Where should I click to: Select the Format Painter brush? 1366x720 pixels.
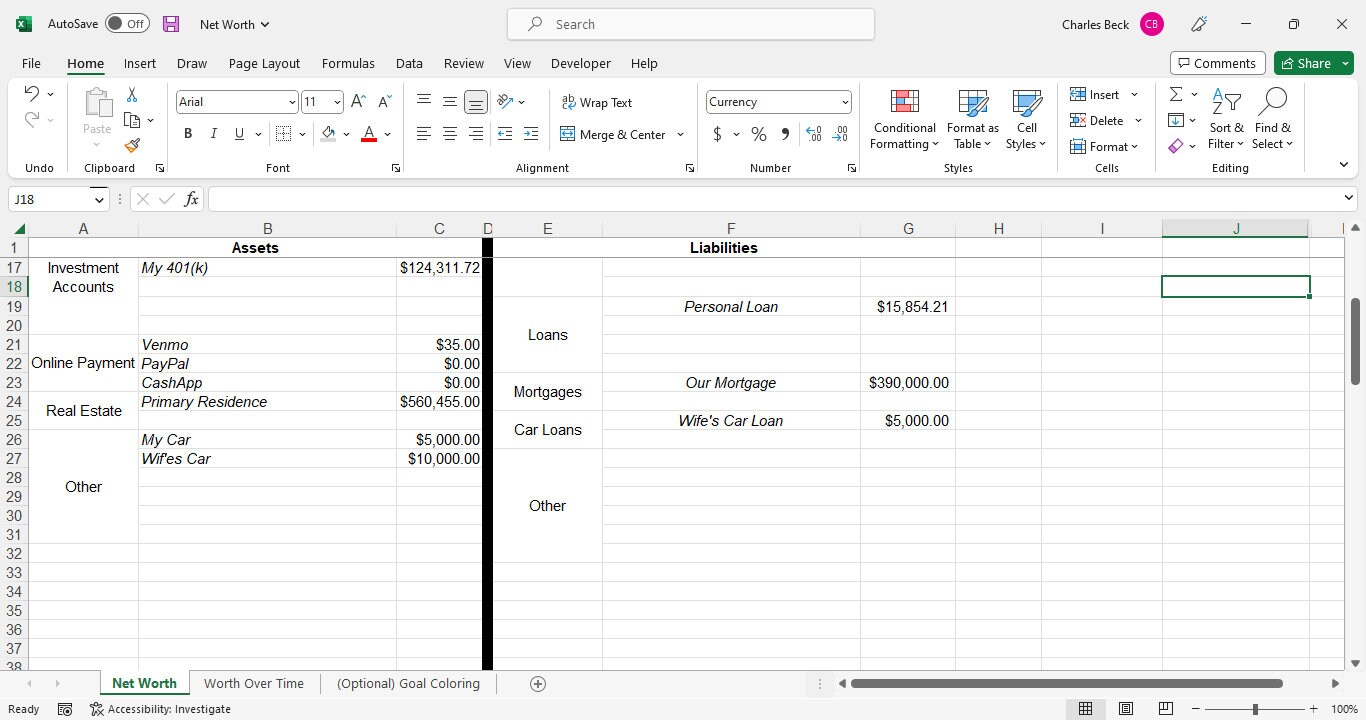132,145
